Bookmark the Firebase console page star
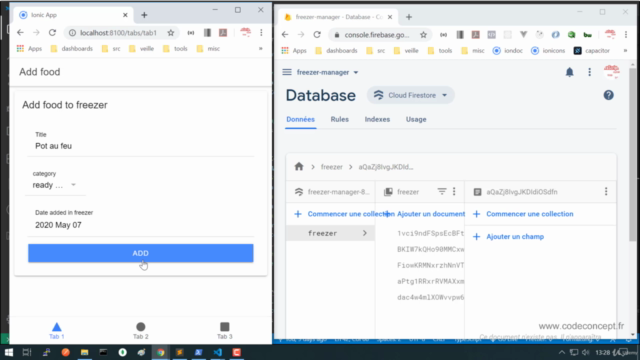This screenshot has height=360, width=640. click(x=423, y=35)
